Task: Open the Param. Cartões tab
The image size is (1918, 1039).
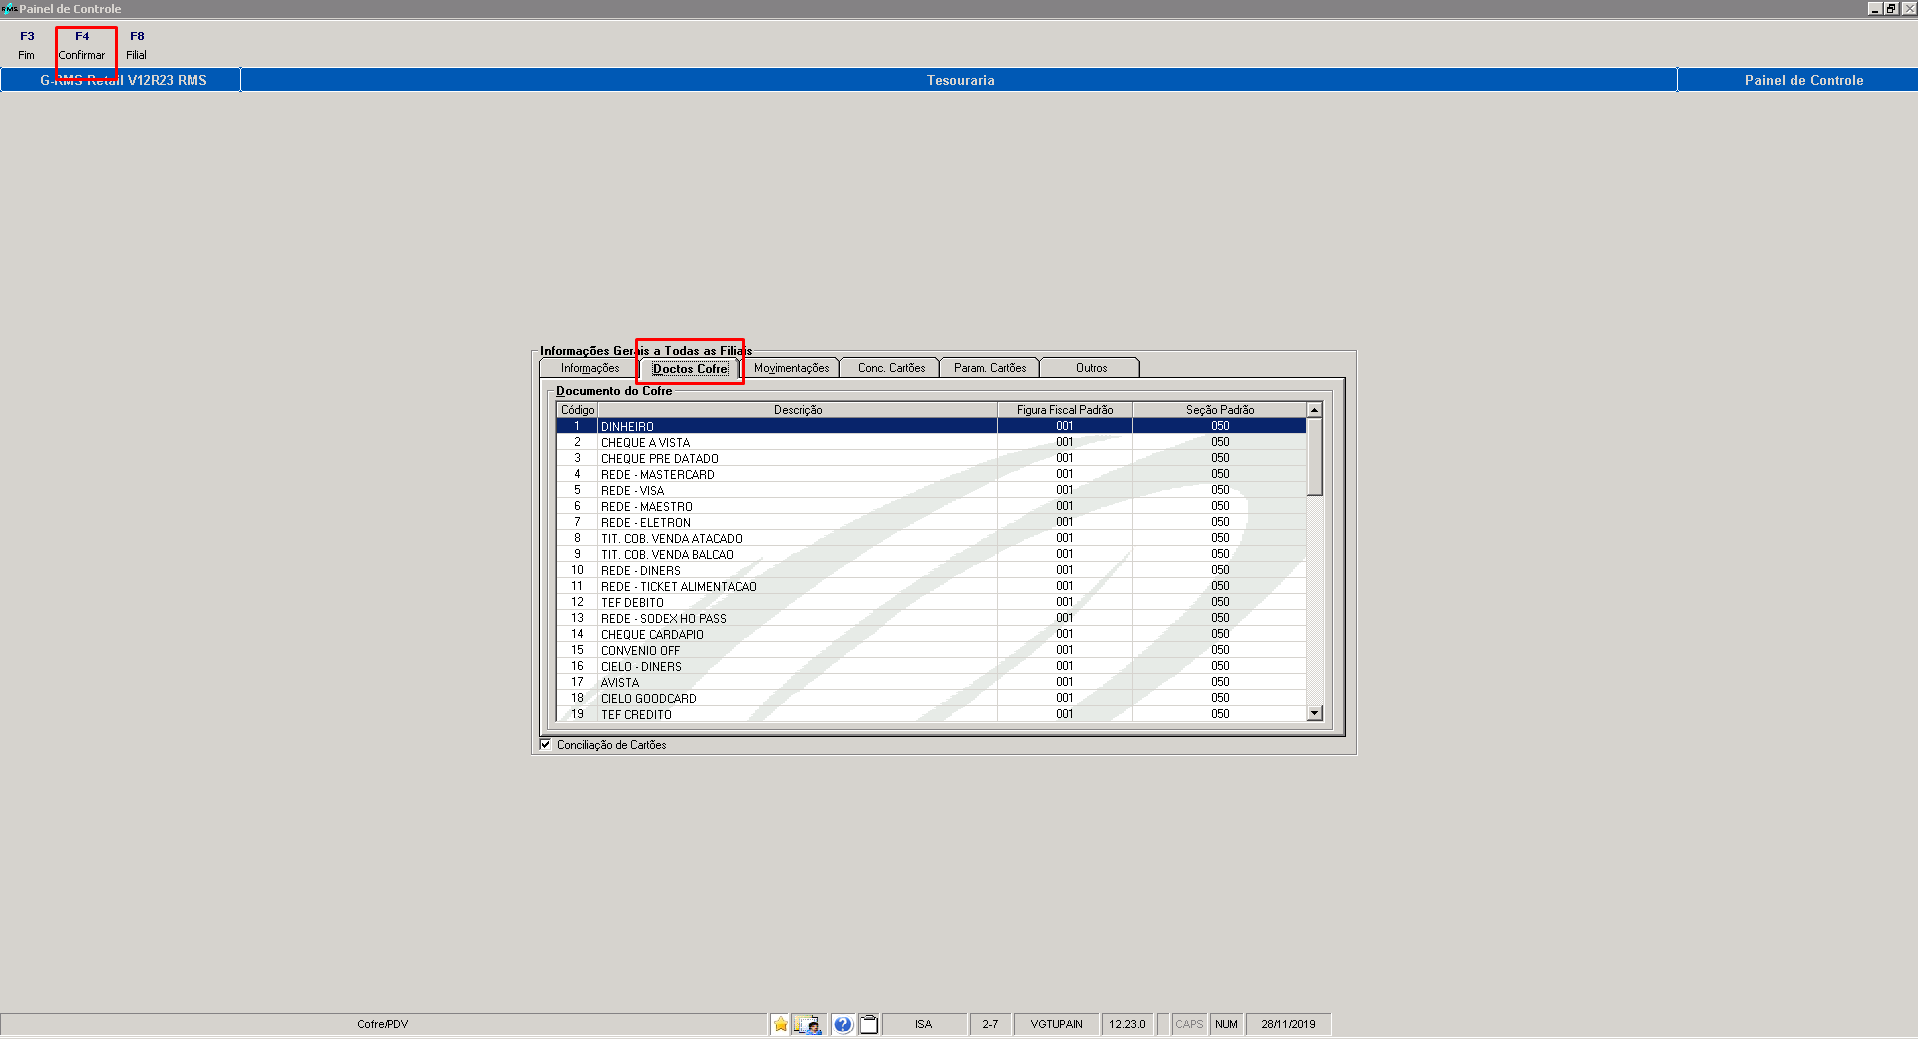Action: [990, 368]
